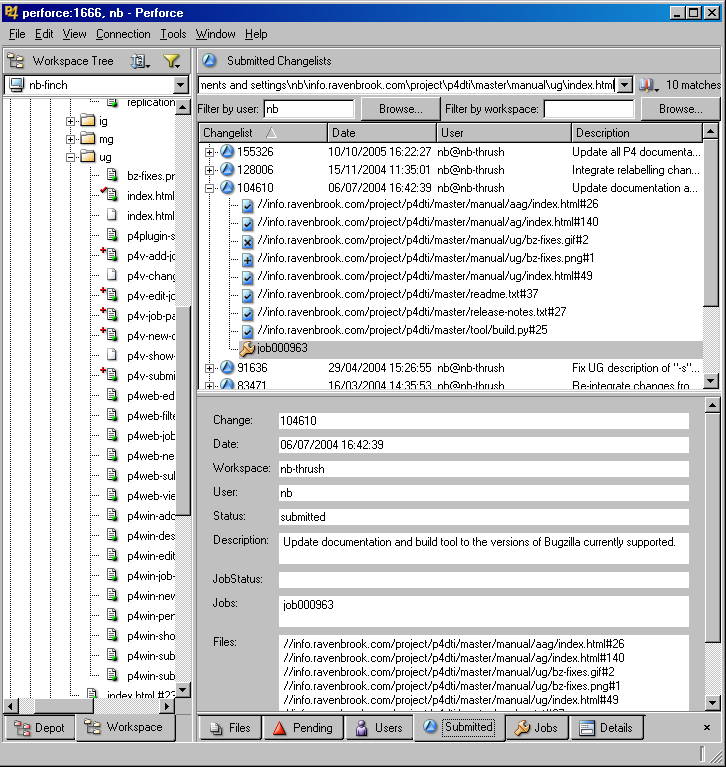Click the filter funnel icon in Workspace Tree
726x767 pixels.
click(170, 61)
